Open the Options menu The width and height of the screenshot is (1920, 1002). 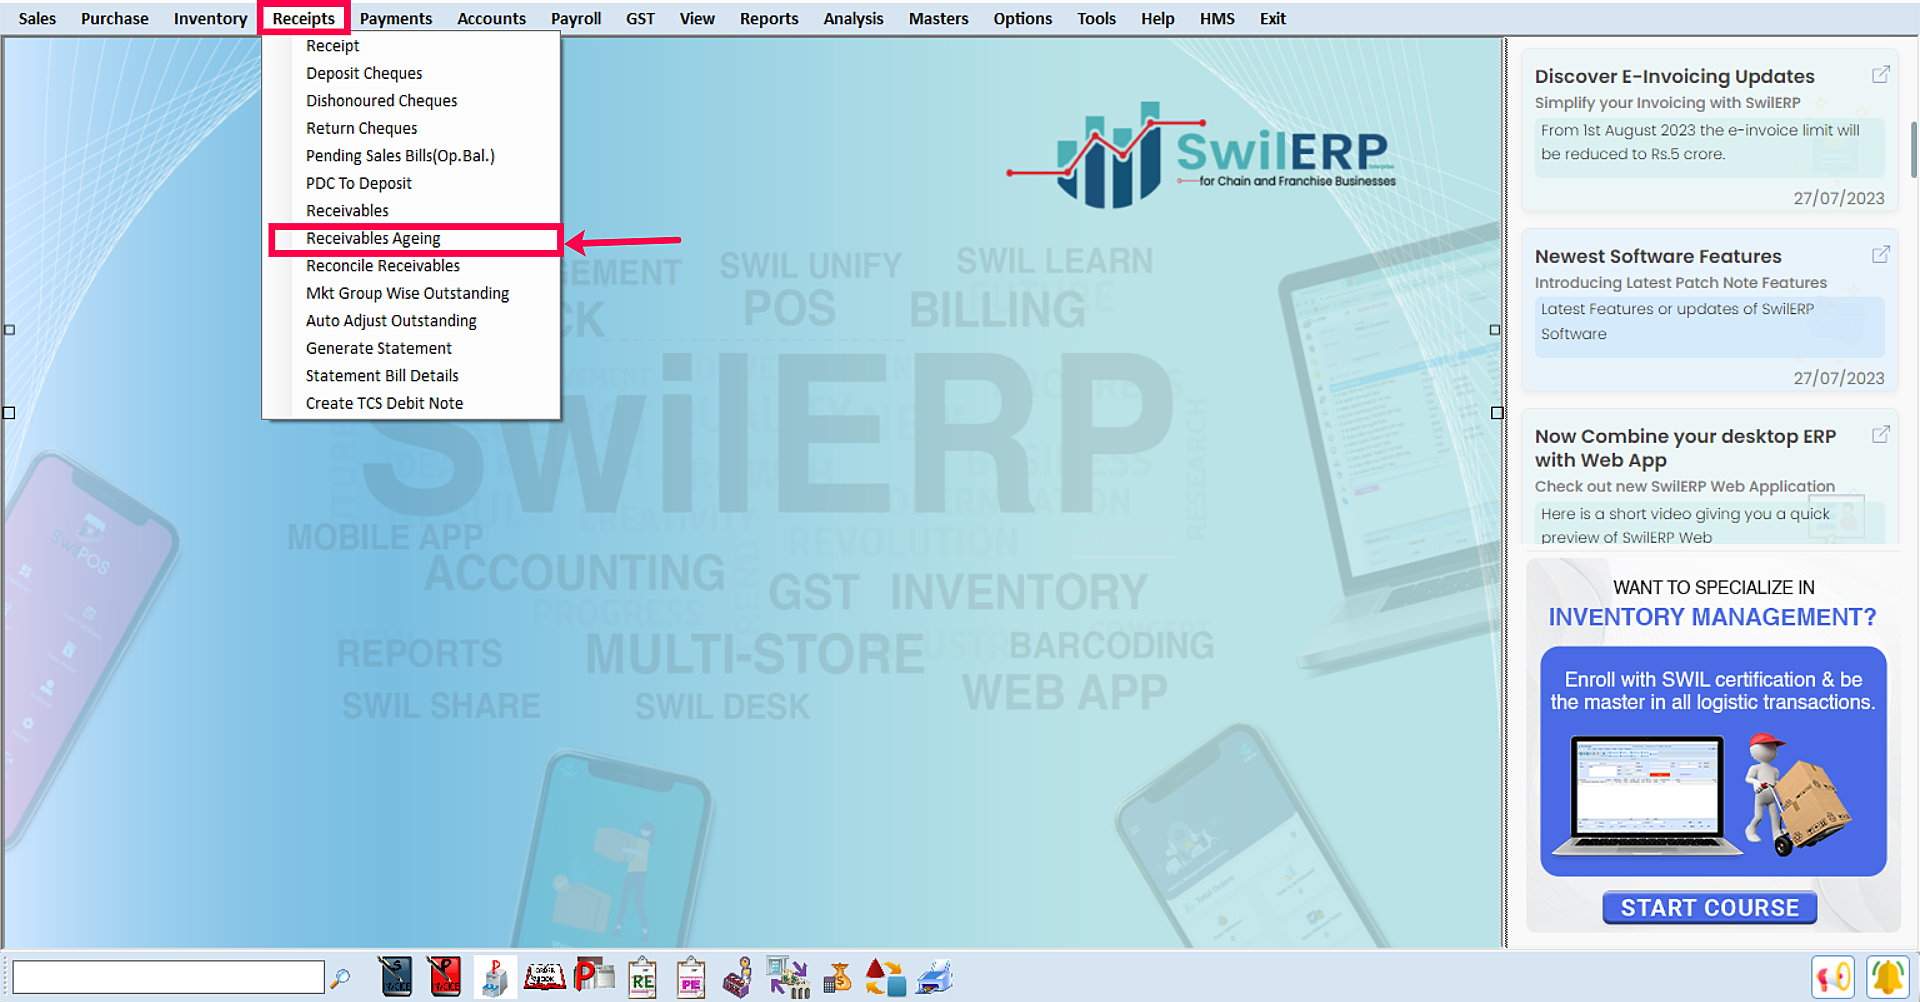click(x=1022, y=18)
